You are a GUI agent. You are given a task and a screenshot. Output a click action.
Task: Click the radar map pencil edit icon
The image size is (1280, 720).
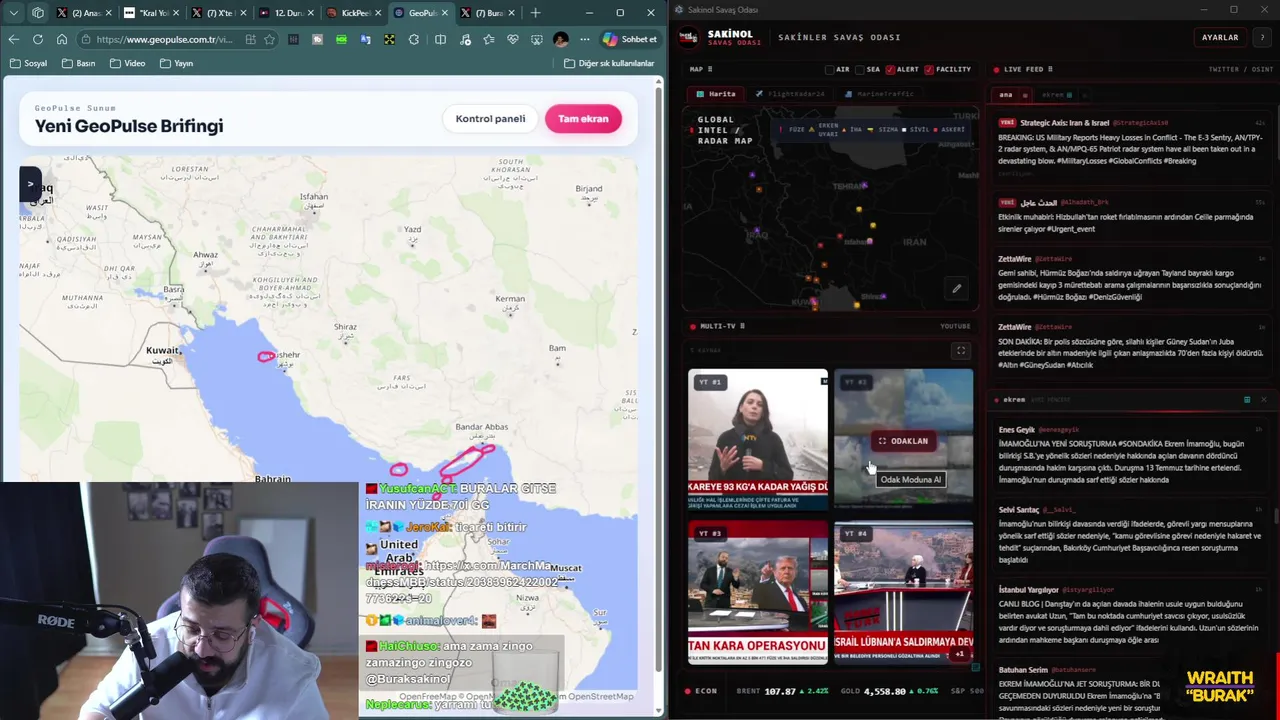[x=956, y=289]
